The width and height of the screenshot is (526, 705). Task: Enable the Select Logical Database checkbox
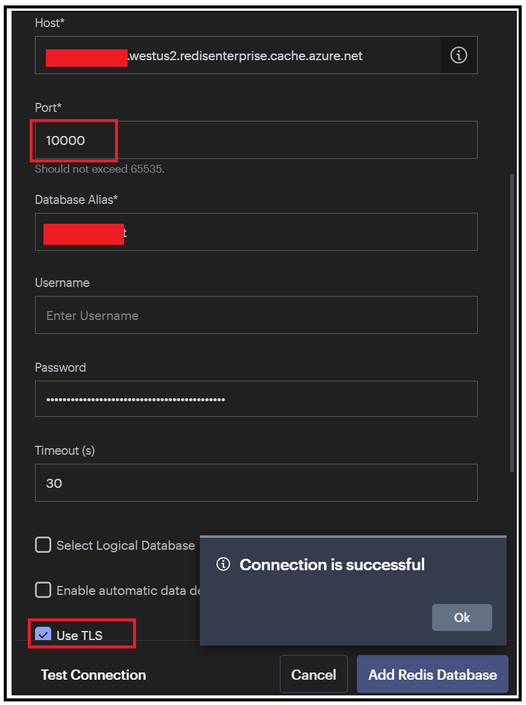(x=43, y=545)
